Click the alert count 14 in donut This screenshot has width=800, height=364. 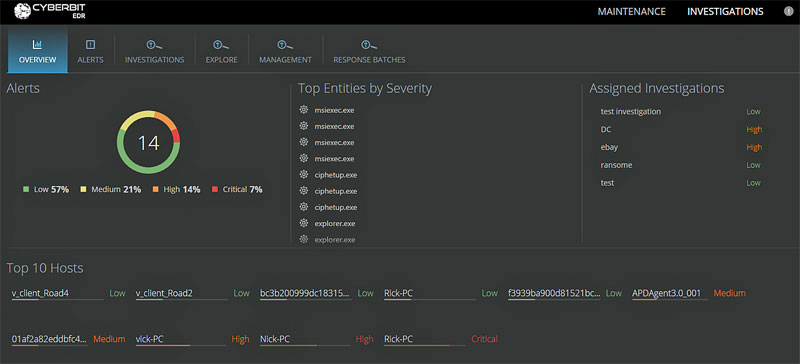[148, 143]
